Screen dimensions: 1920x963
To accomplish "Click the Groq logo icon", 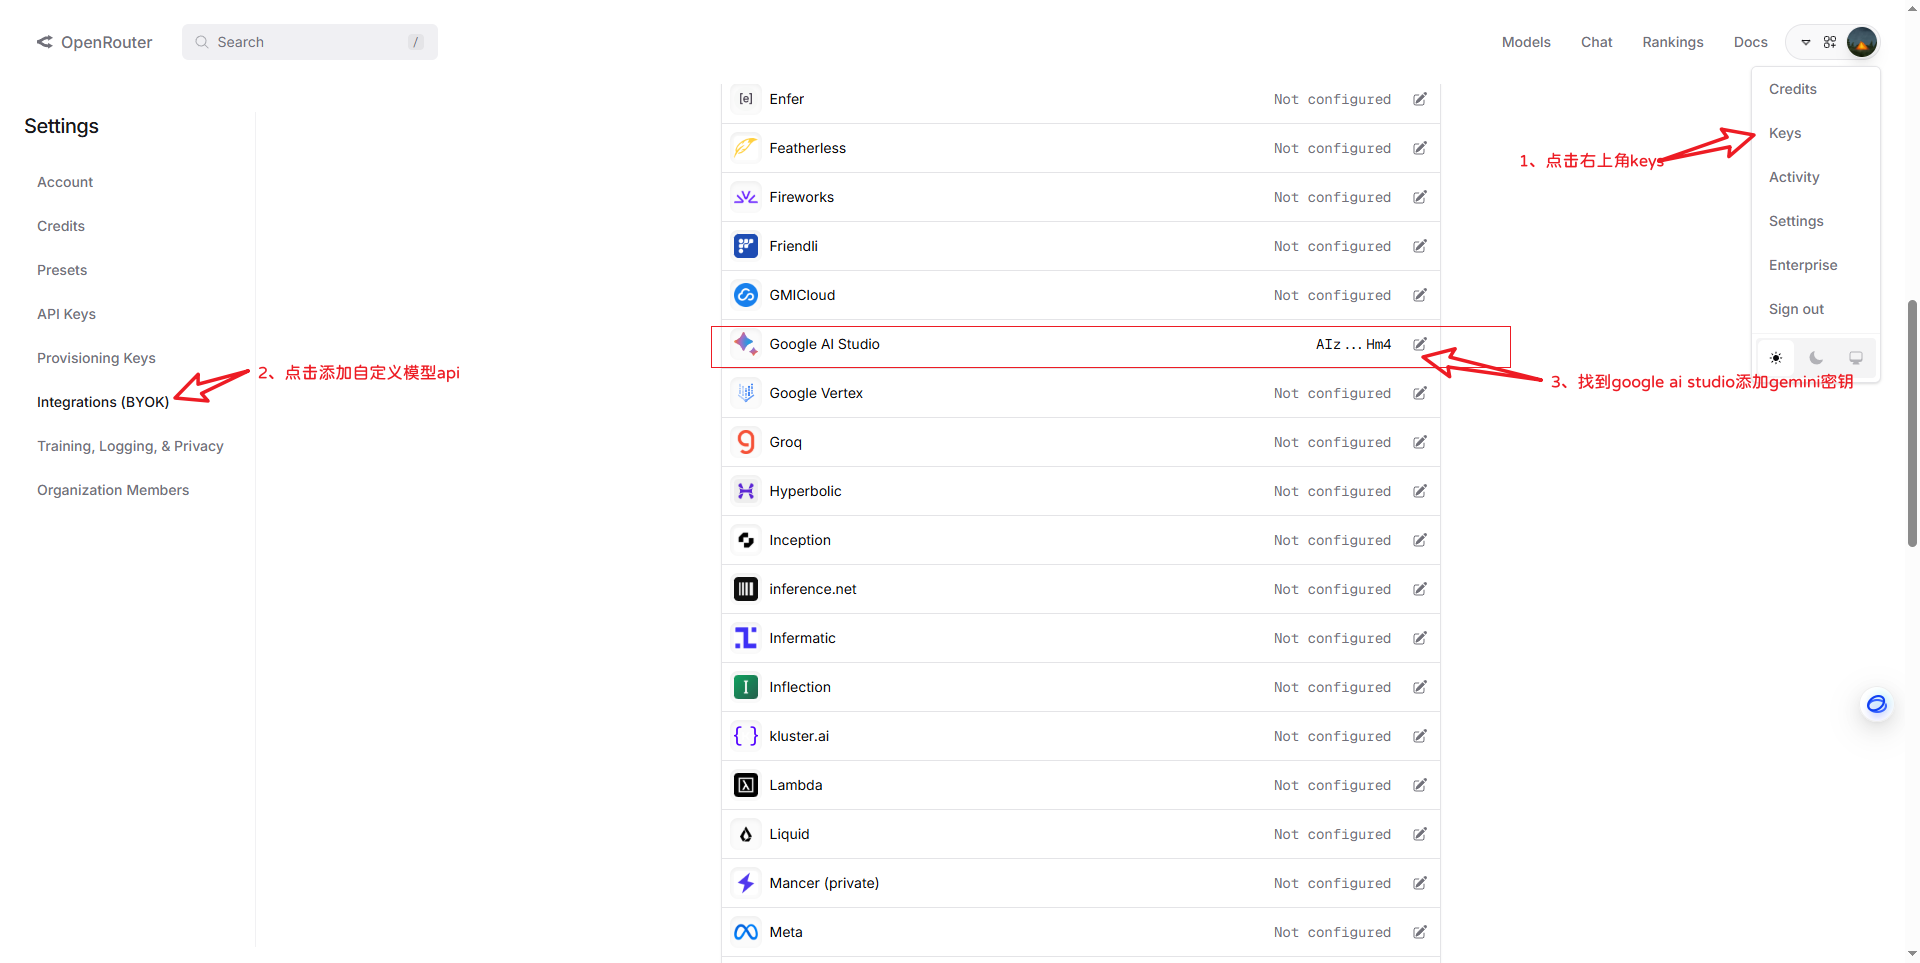I will coord(745,442).
